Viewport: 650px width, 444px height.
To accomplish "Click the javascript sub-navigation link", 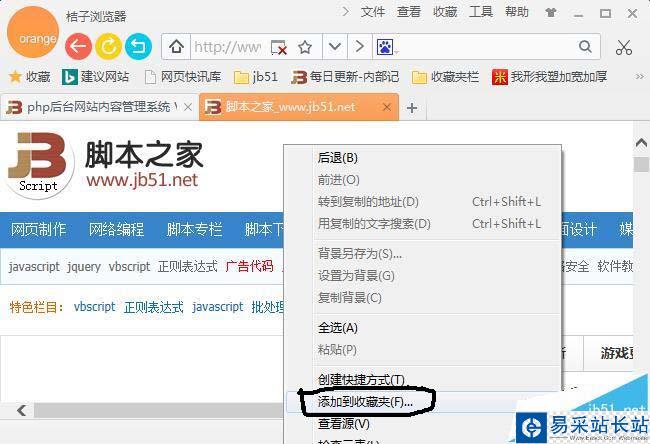I will (34, 266).
